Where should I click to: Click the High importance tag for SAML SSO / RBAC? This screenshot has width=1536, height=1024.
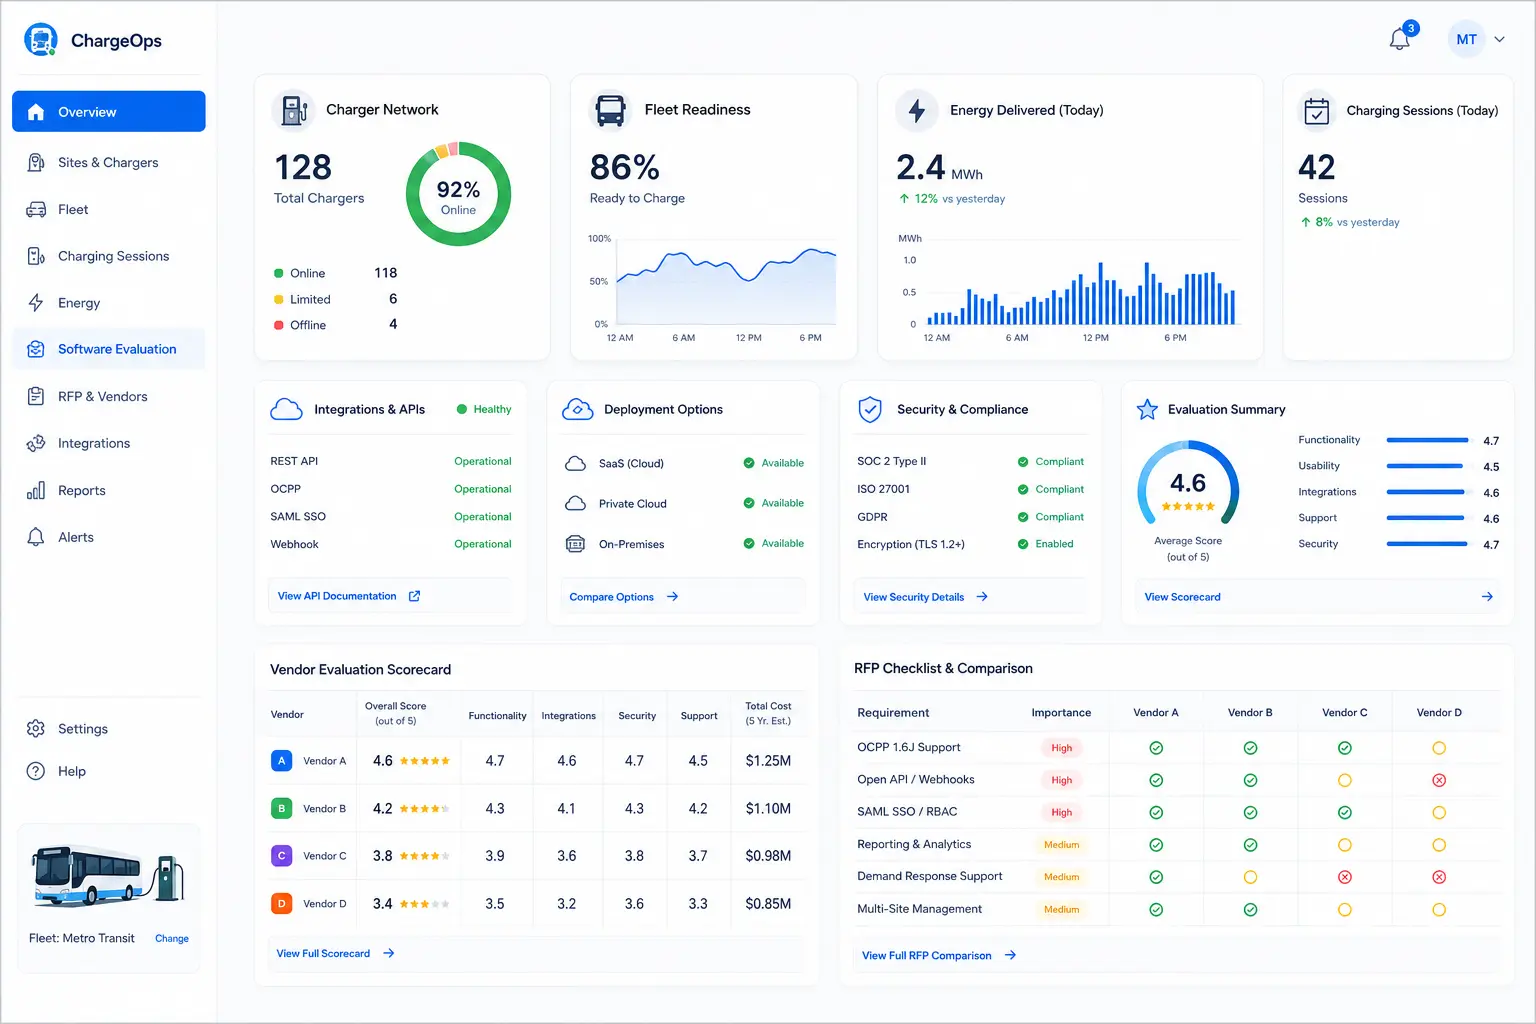(x=1062, y=812)
